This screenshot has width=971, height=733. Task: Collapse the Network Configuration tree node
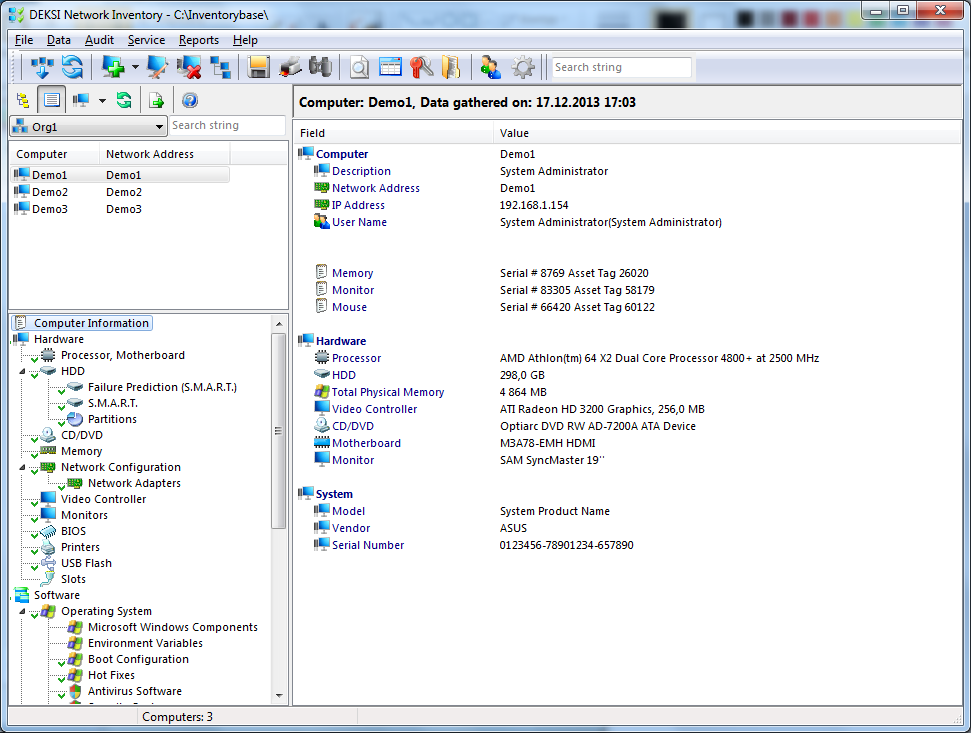click(22, 467)
